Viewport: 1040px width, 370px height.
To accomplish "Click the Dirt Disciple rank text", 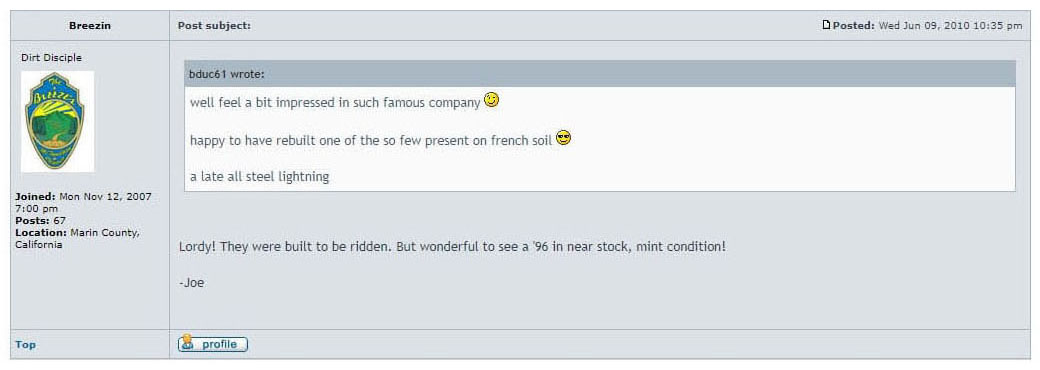I will (x=52, y=58).
